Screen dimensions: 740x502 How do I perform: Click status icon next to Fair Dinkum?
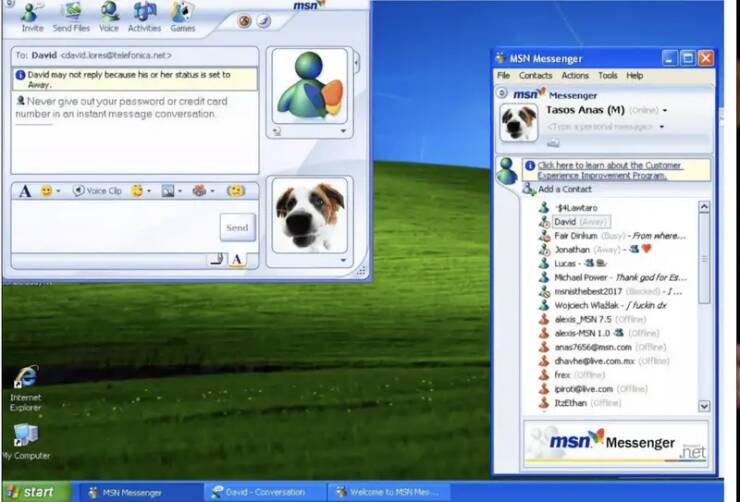tap(544, 235)
